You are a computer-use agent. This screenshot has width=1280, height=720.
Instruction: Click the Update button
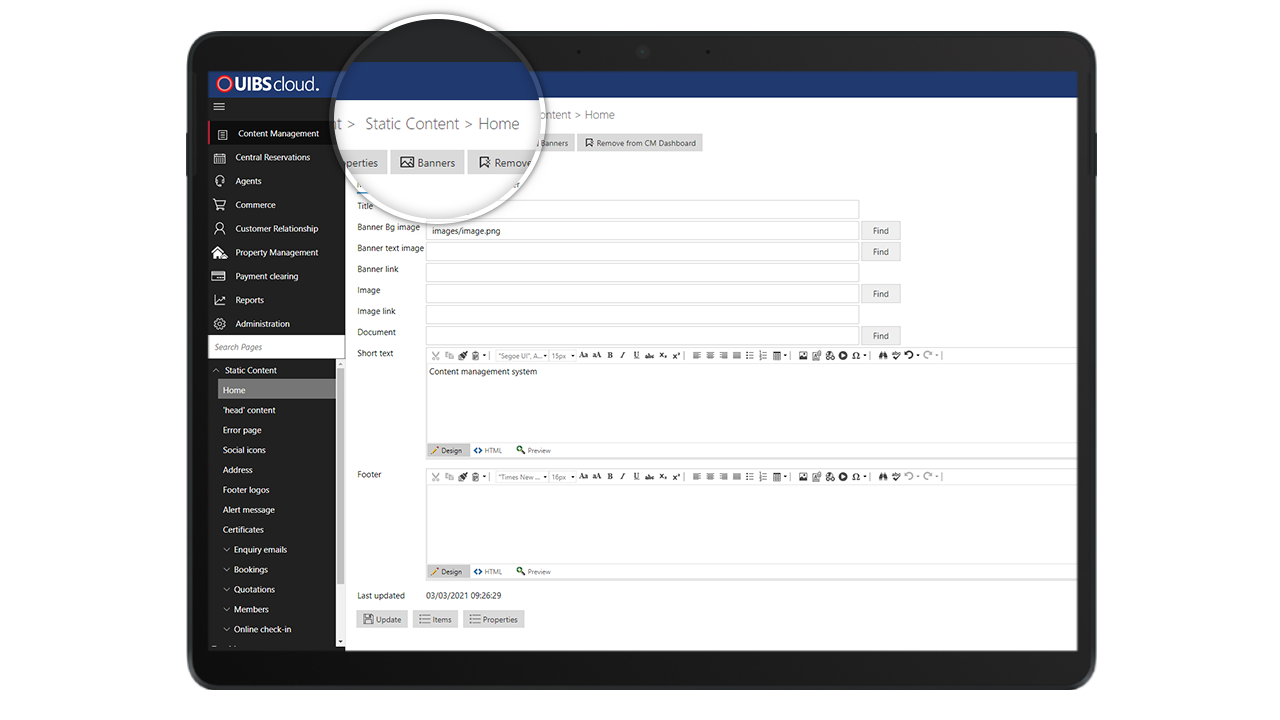click(382, 620)
